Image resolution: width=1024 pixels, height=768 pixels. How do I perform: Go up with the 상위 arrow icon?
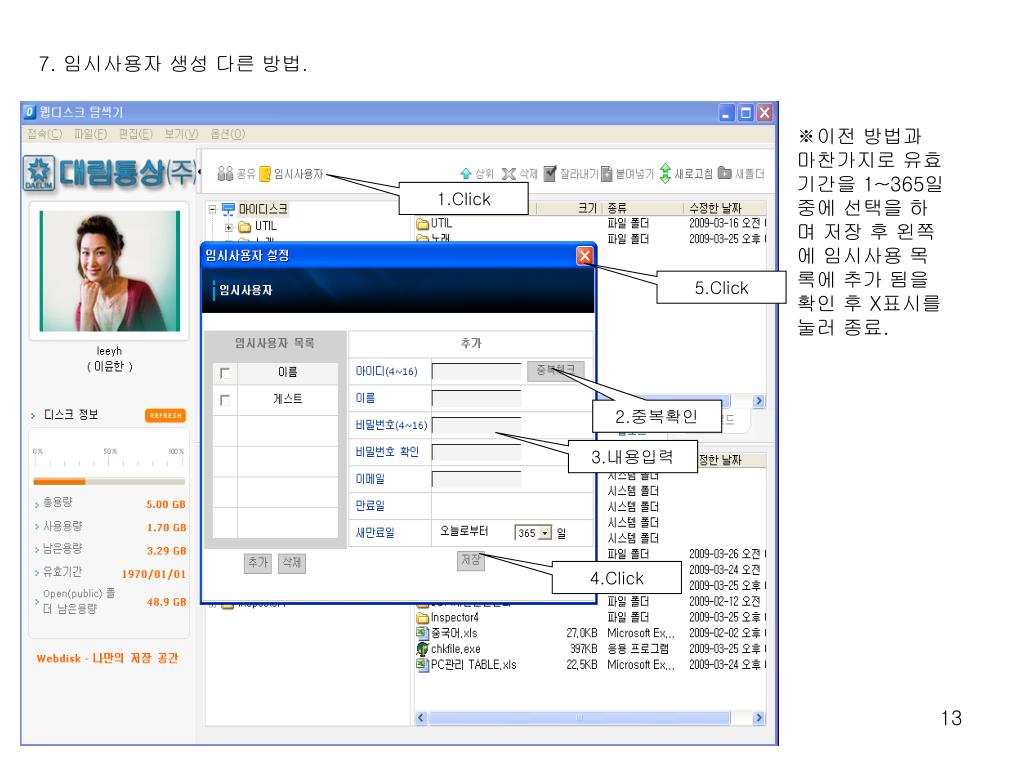[x=466, y=174]
